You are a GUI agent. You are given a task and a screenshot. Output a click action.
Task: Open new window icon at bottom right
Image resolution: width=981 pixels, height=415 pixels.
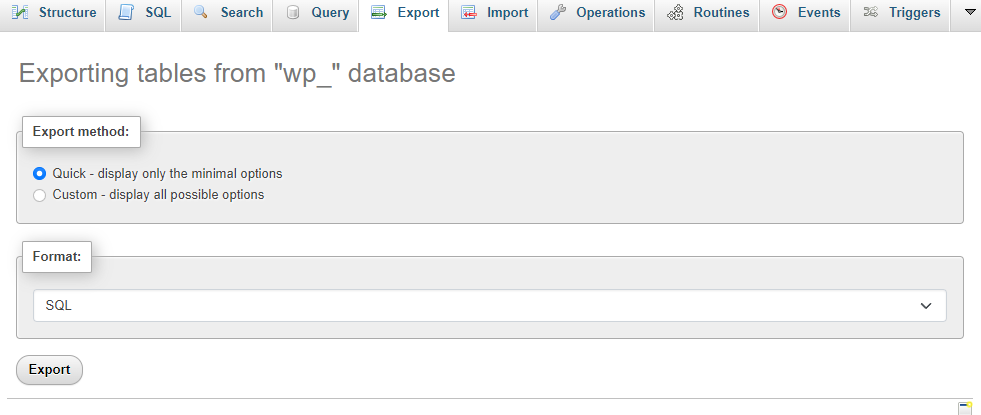click(965, 407)
